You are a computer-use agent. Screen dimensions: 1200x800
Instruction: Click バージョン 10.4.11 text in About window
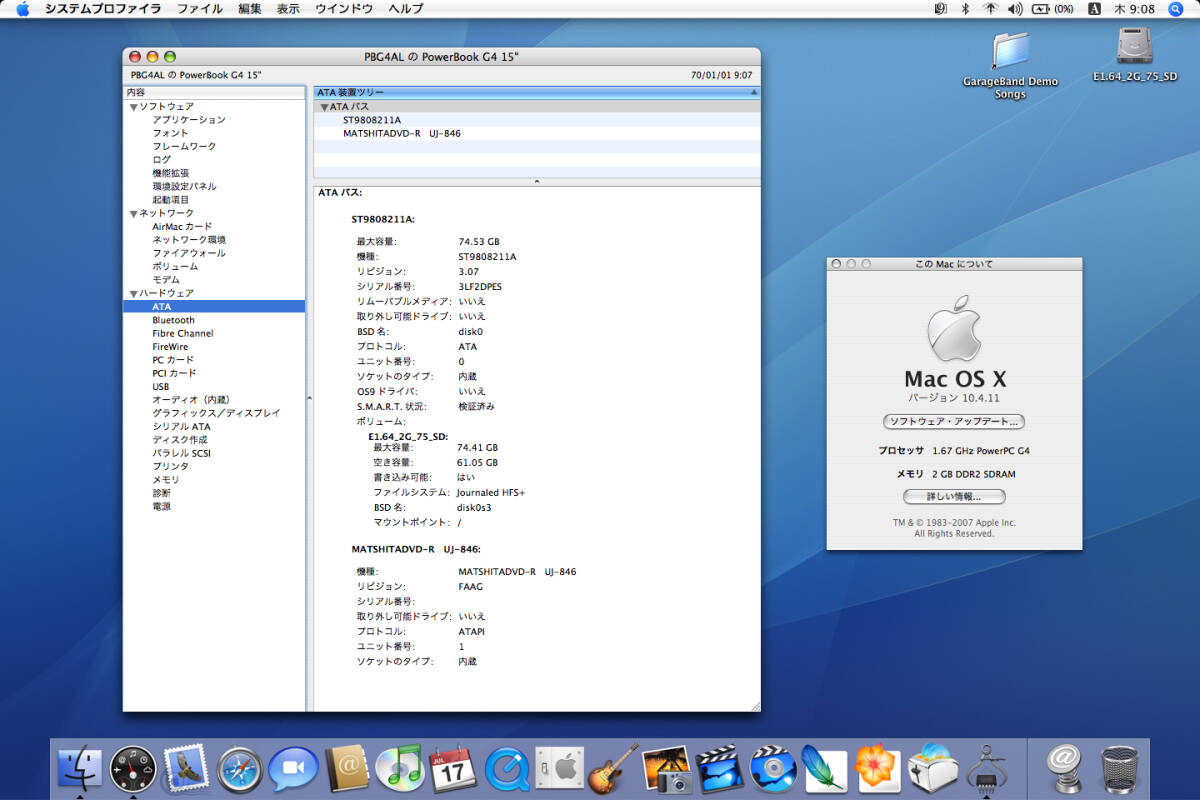point(954,397)
